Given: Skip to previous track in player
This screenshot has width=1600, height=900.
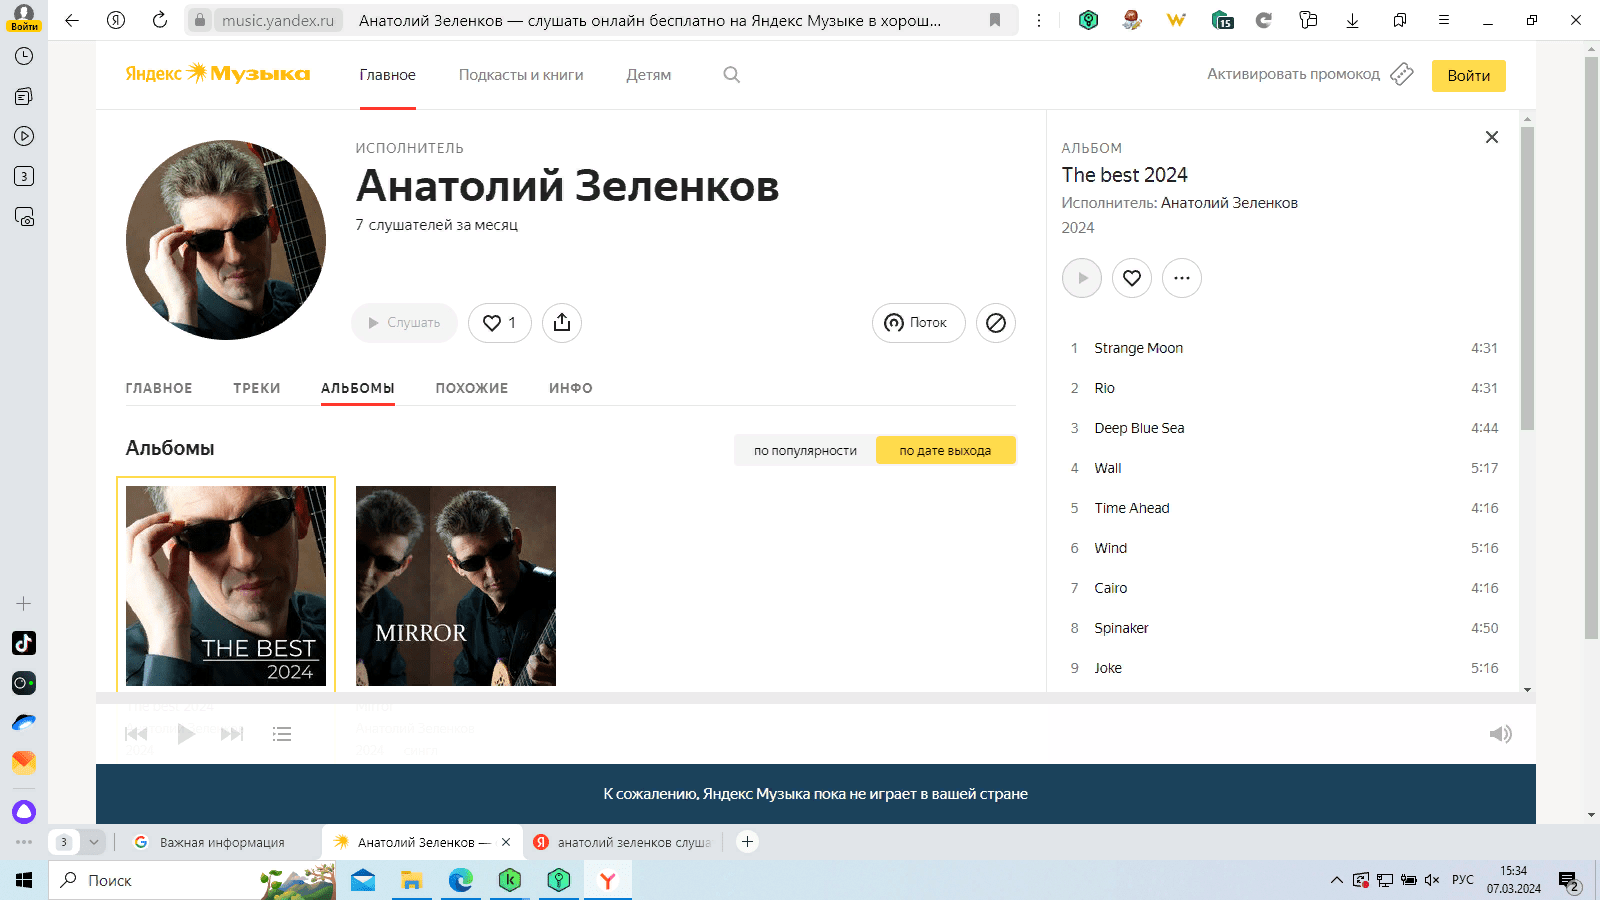Looking at the screenshot, I should 136,734.
